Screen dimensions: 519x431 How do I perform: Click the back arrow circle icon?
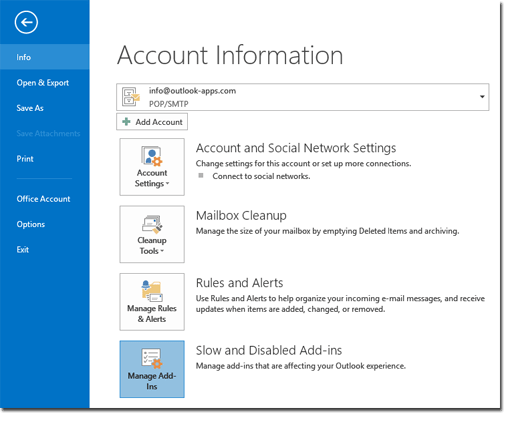point(26,22)
